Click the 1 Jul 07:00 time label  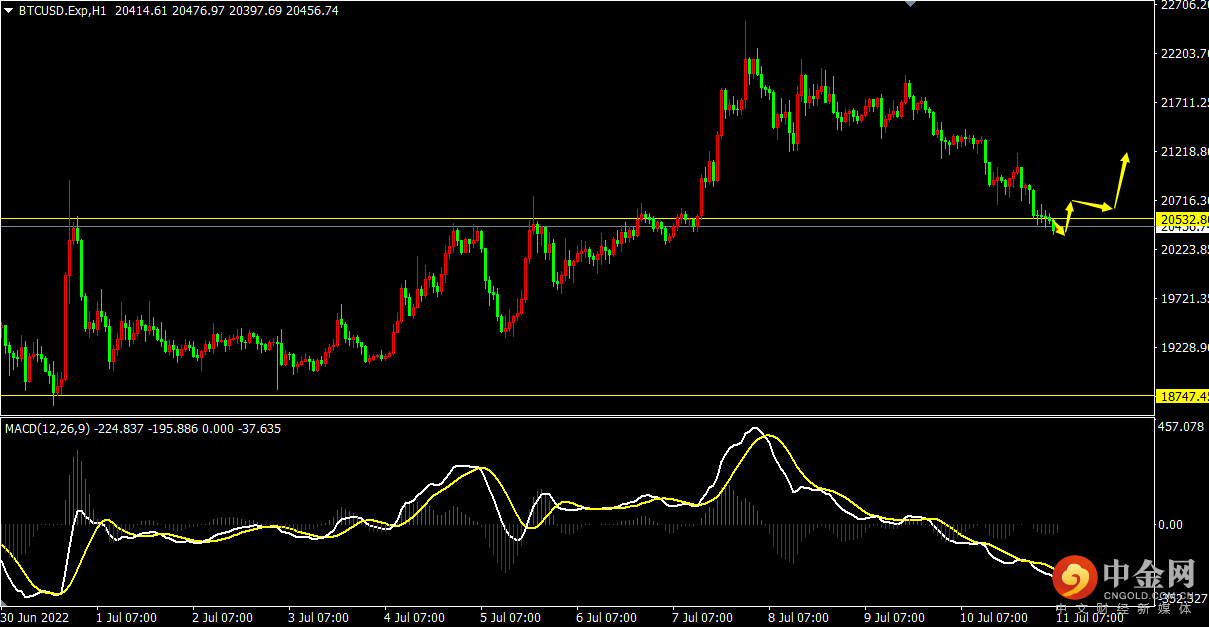[125, 617]
